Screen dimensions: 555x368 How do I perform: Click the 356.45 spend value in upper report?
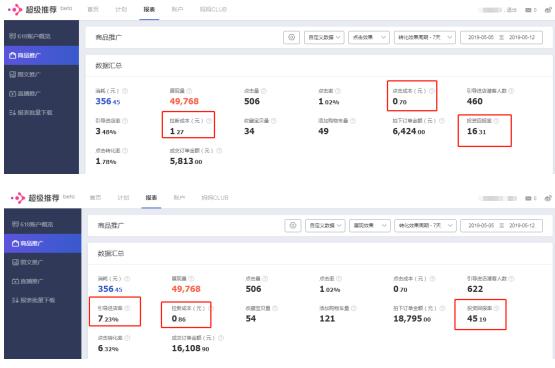pos(108,101)
